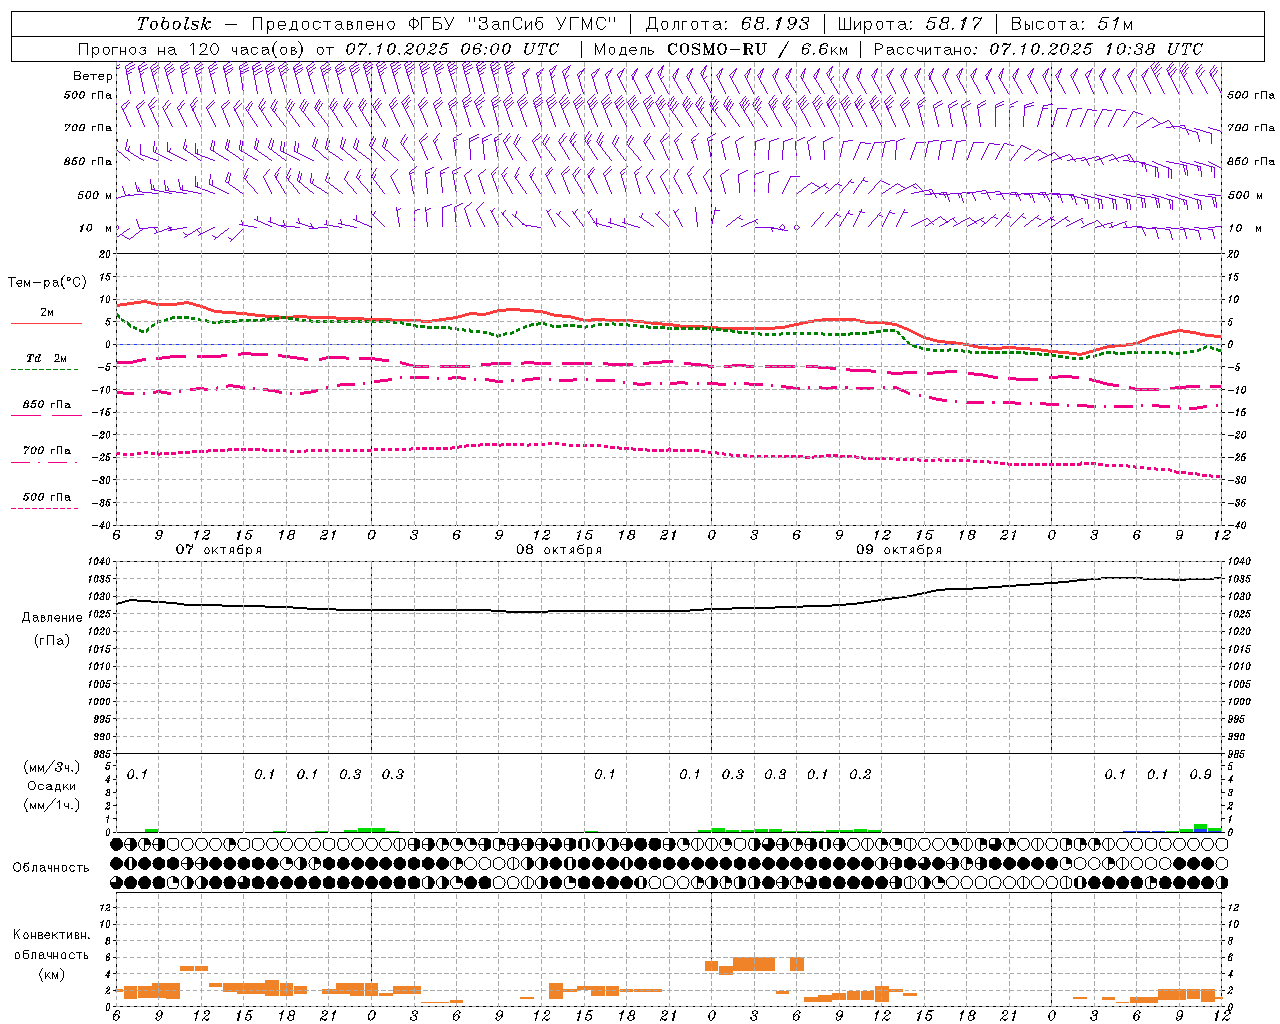Click the 'Td 2м' legend label
Viewport: 1280px width, 1024px height.
click(47, 358)
